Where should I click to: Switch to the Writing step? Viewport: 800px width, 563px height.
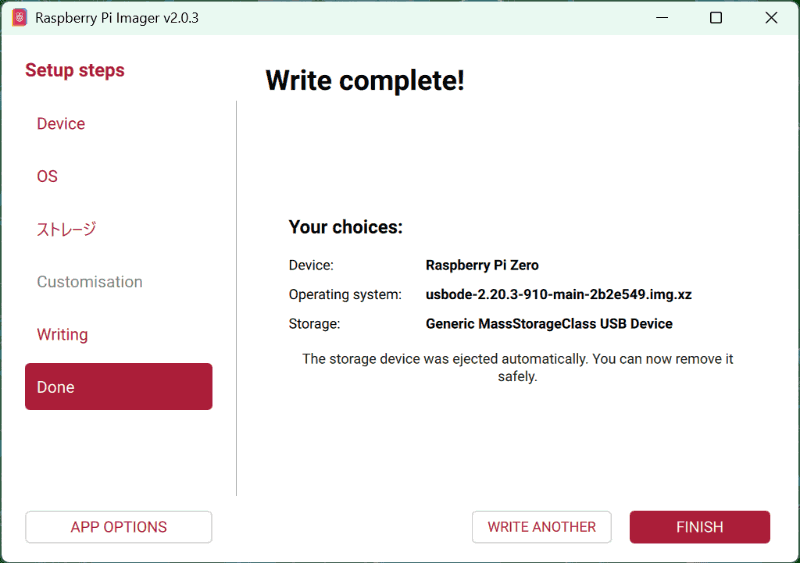point(62,334)
